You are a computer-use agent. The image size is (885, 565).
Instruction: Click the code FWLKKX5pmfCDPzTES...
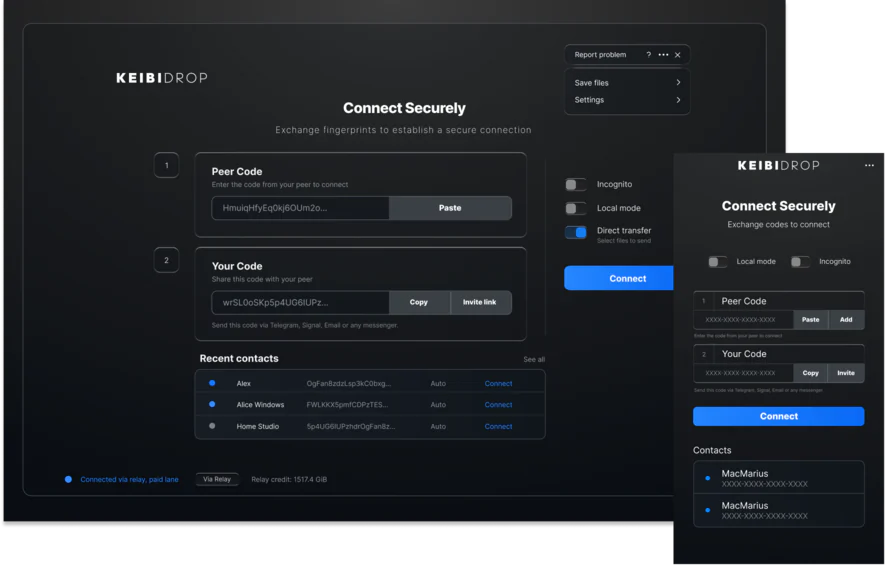coord(347,405)
